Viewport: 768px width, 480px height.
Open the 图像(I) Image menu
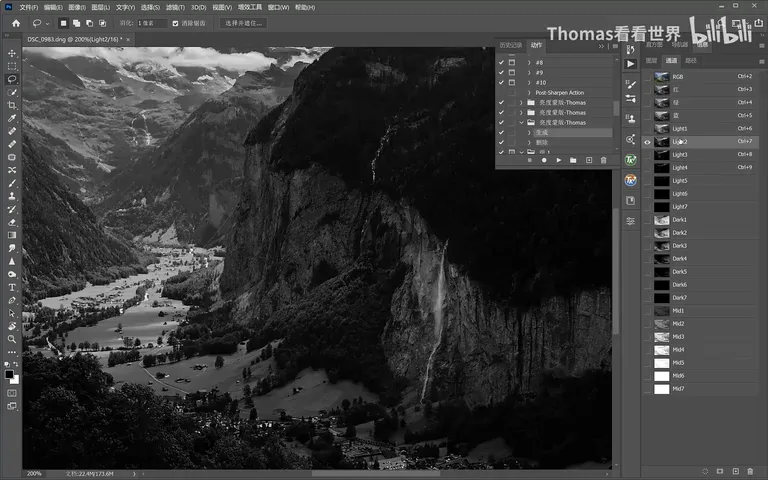pos(77,7)
